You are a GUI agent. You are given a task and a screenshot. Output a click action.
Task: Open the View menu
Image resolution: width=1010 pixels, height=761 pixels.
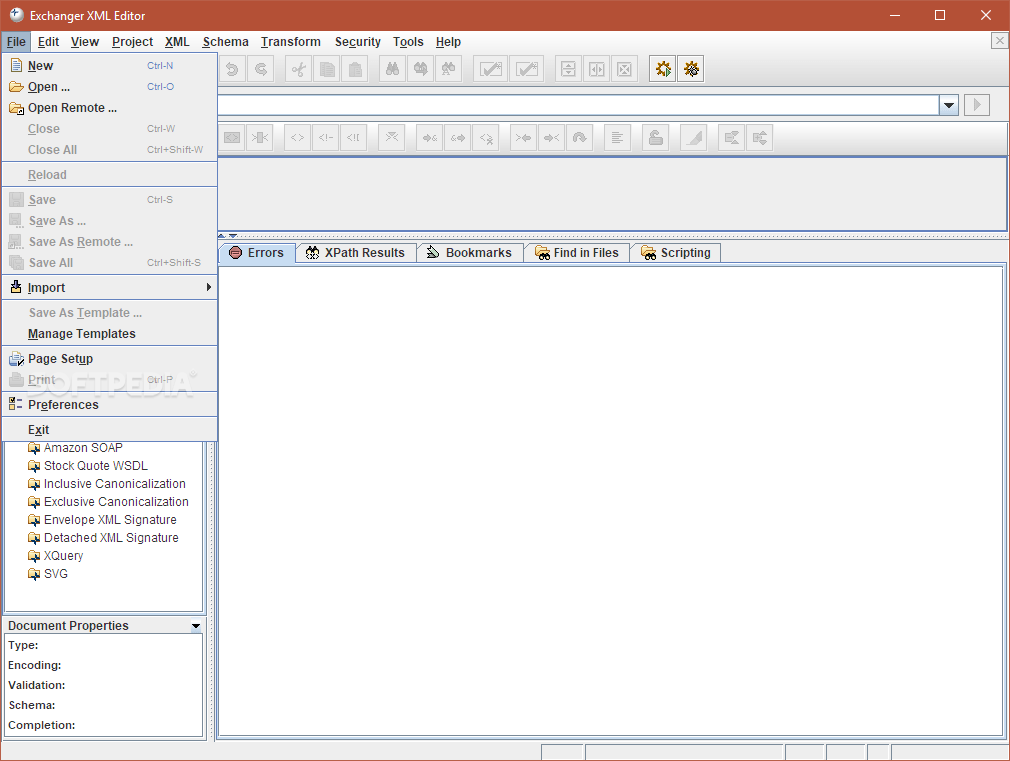[84, 42]
